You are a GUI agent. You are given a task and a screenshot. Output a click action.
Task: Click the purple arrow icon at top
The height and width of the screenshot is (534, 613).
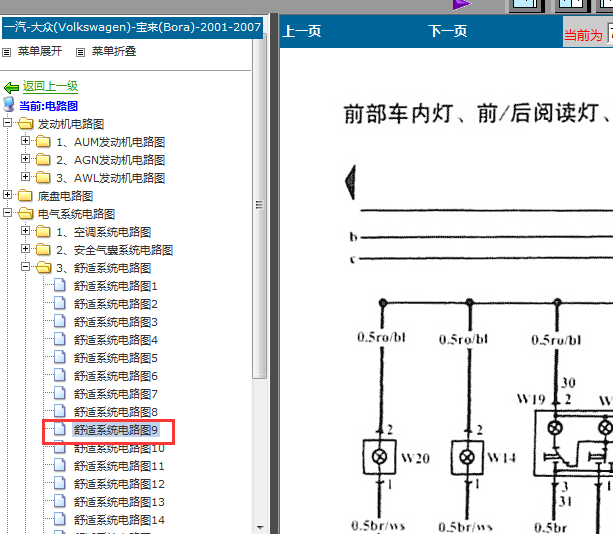tap(462, 5)
